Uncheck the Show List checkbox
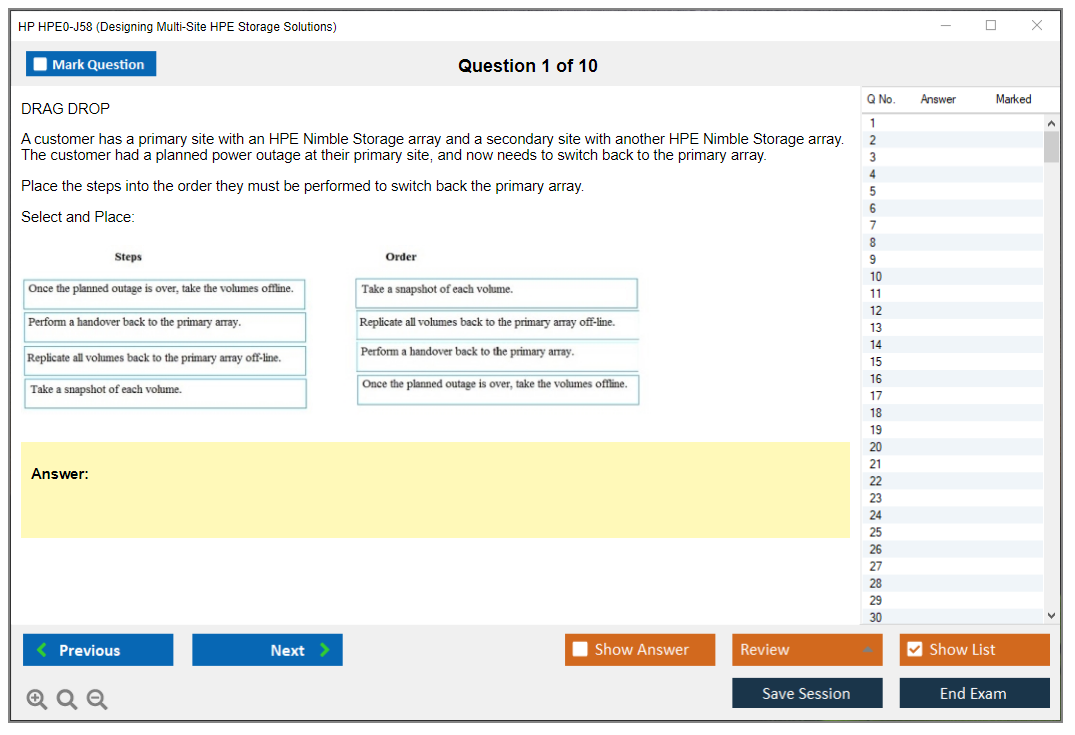Viewport: 1075px width, 735px height. [x=914, y=650]
